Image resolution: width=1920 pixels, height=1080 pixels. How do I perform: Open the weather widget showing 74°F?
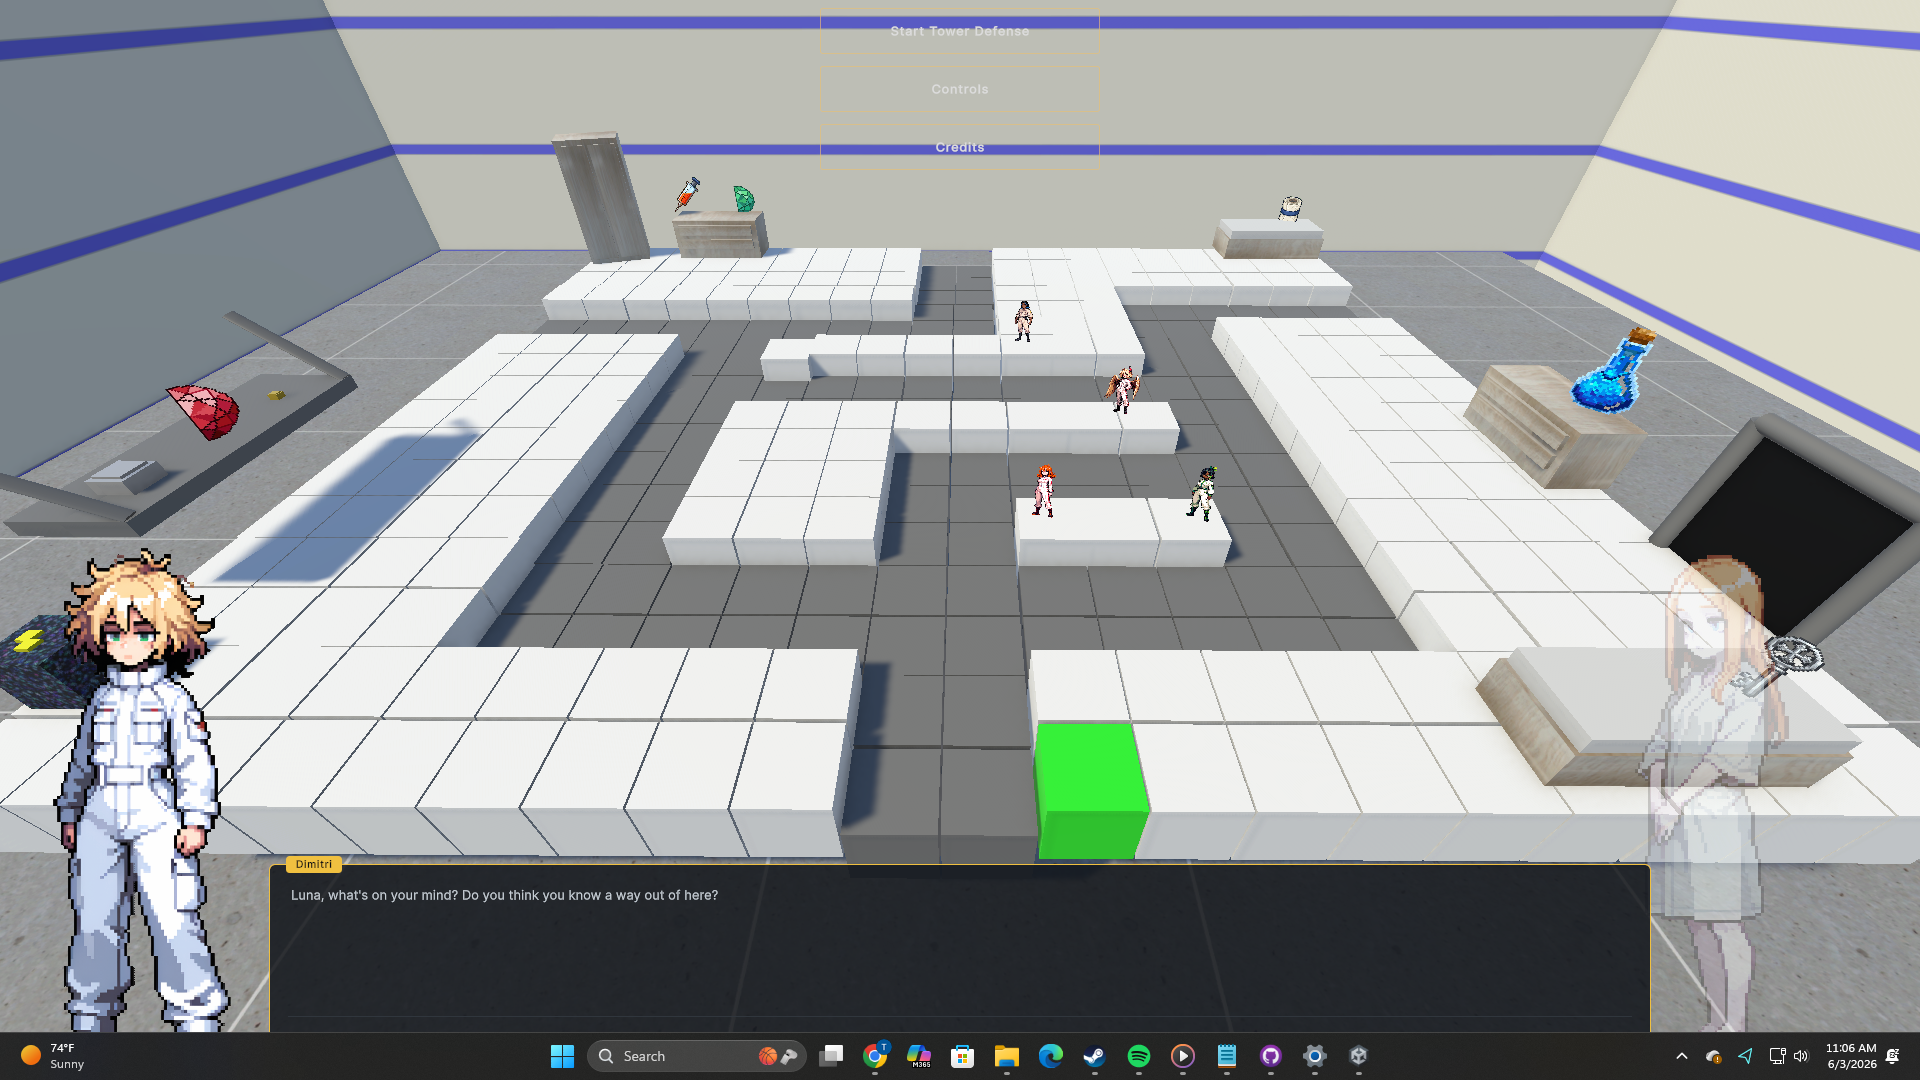click(52, 1056)
